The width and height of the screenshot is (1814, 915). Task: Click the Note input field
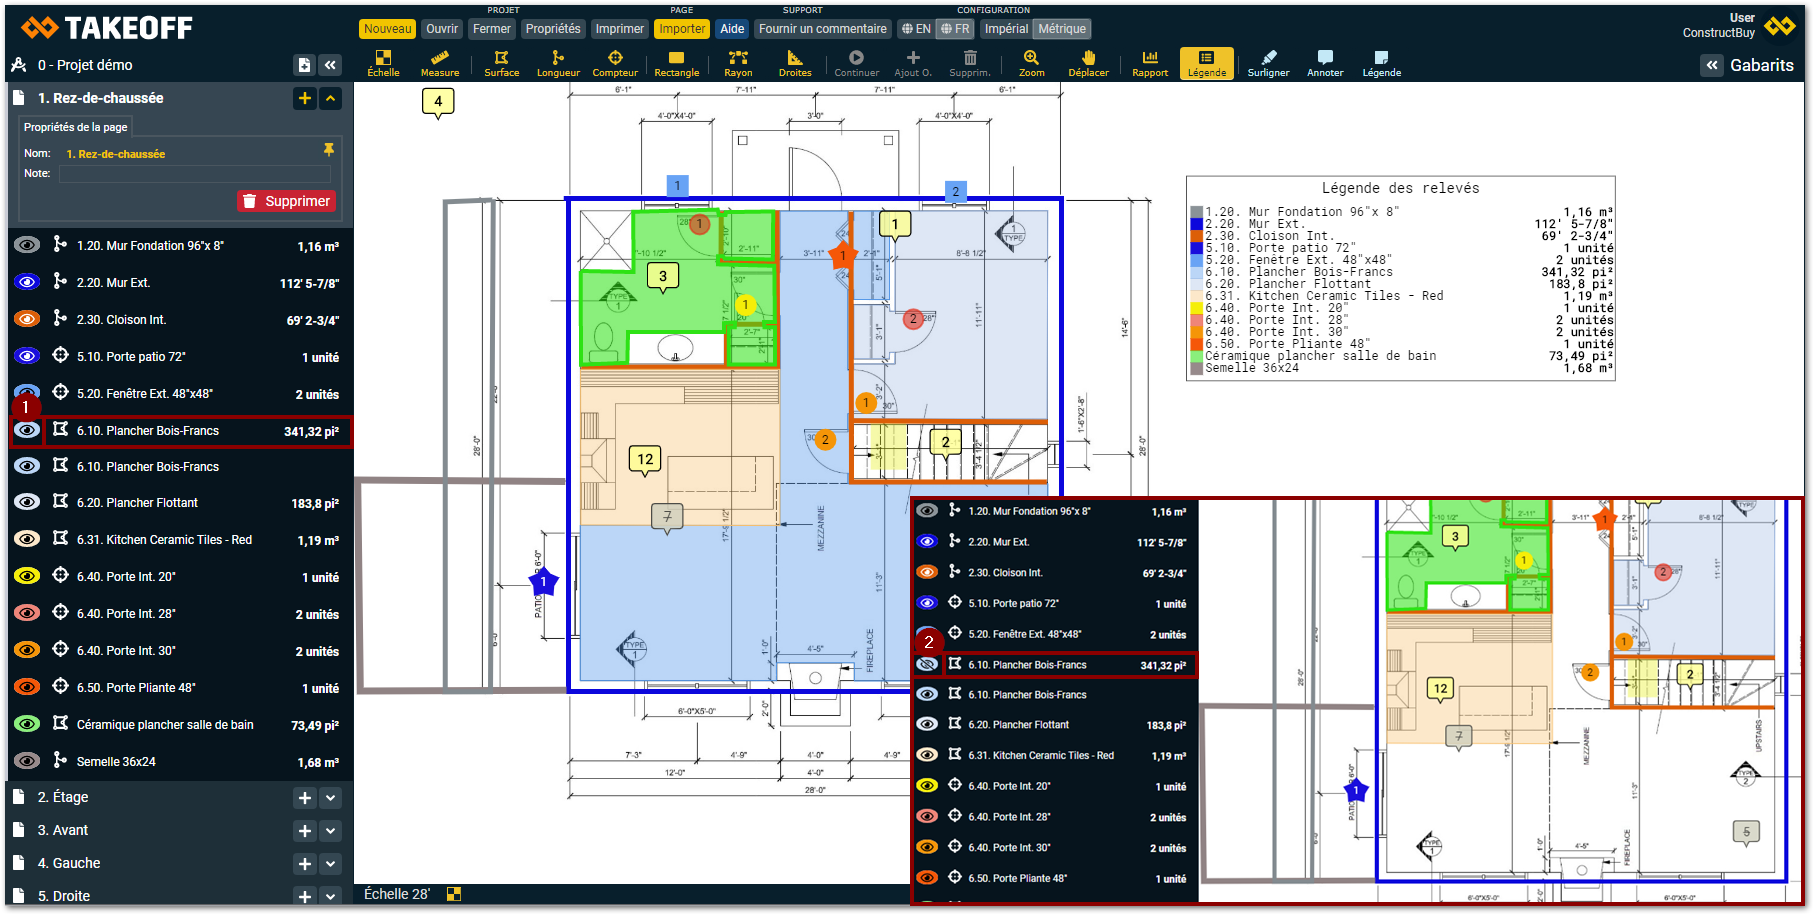click(x=196, y=174)
